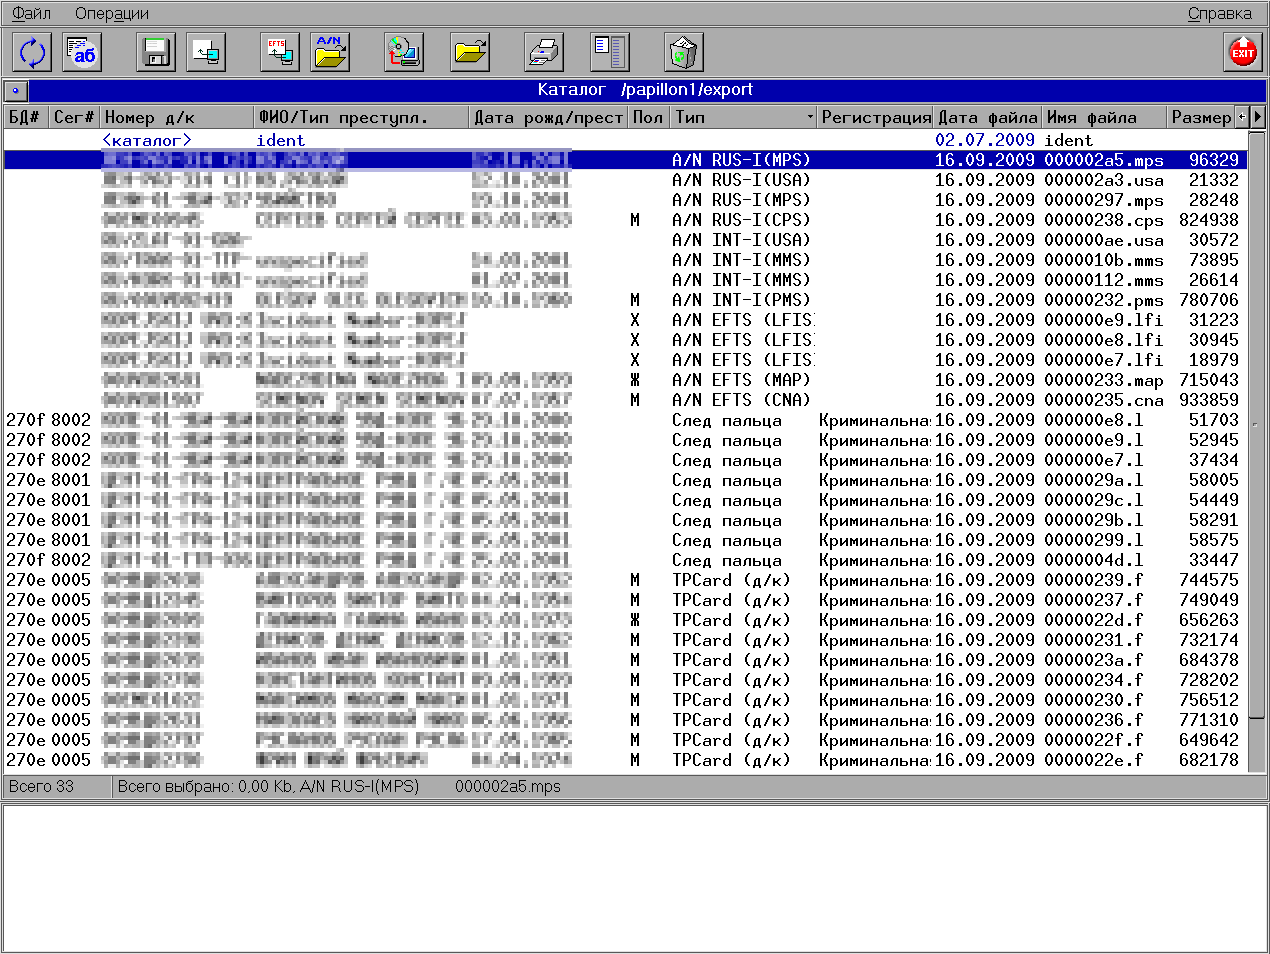Viewport: 1270px width, 954px height.
Task: Click the open folder toolbar icon
Action: [470, 52]
